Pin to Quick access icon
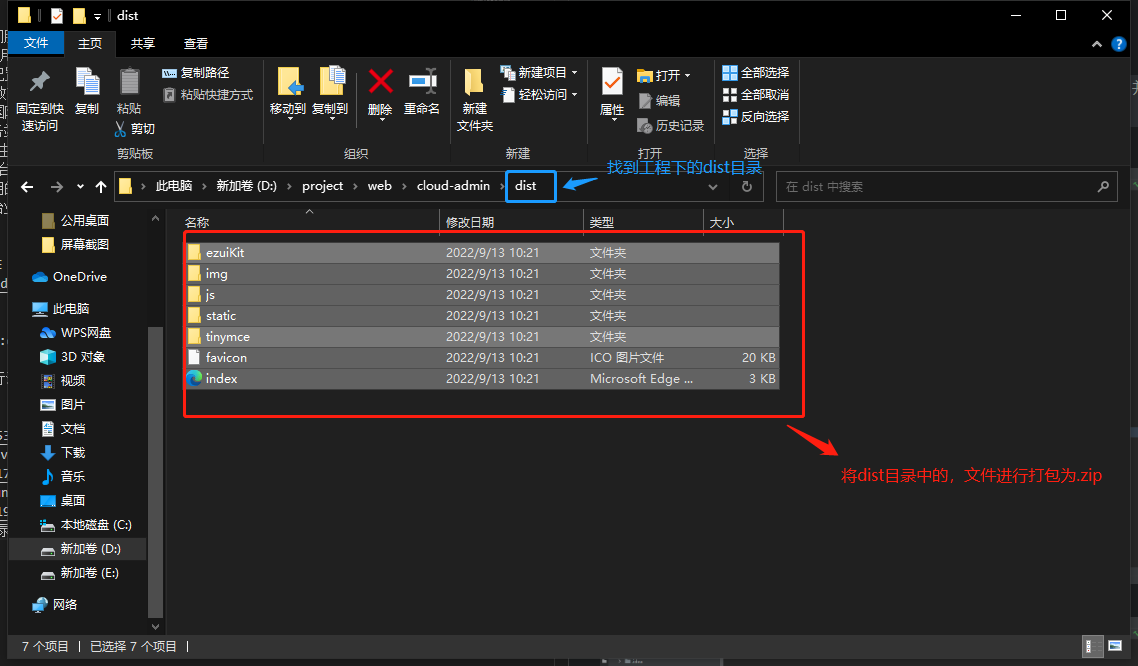 pos(39,83)
